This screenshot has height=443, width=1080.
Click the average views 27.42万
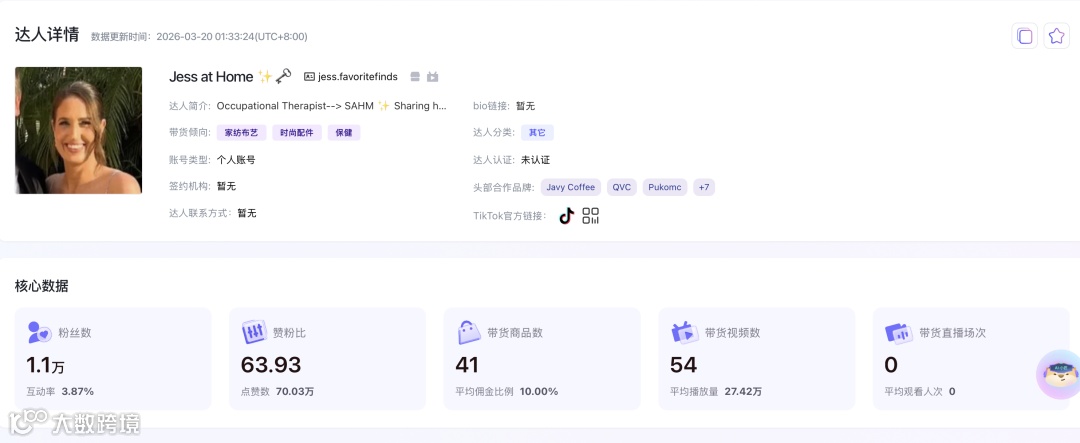pyautogui.click(x=743, y=391)
